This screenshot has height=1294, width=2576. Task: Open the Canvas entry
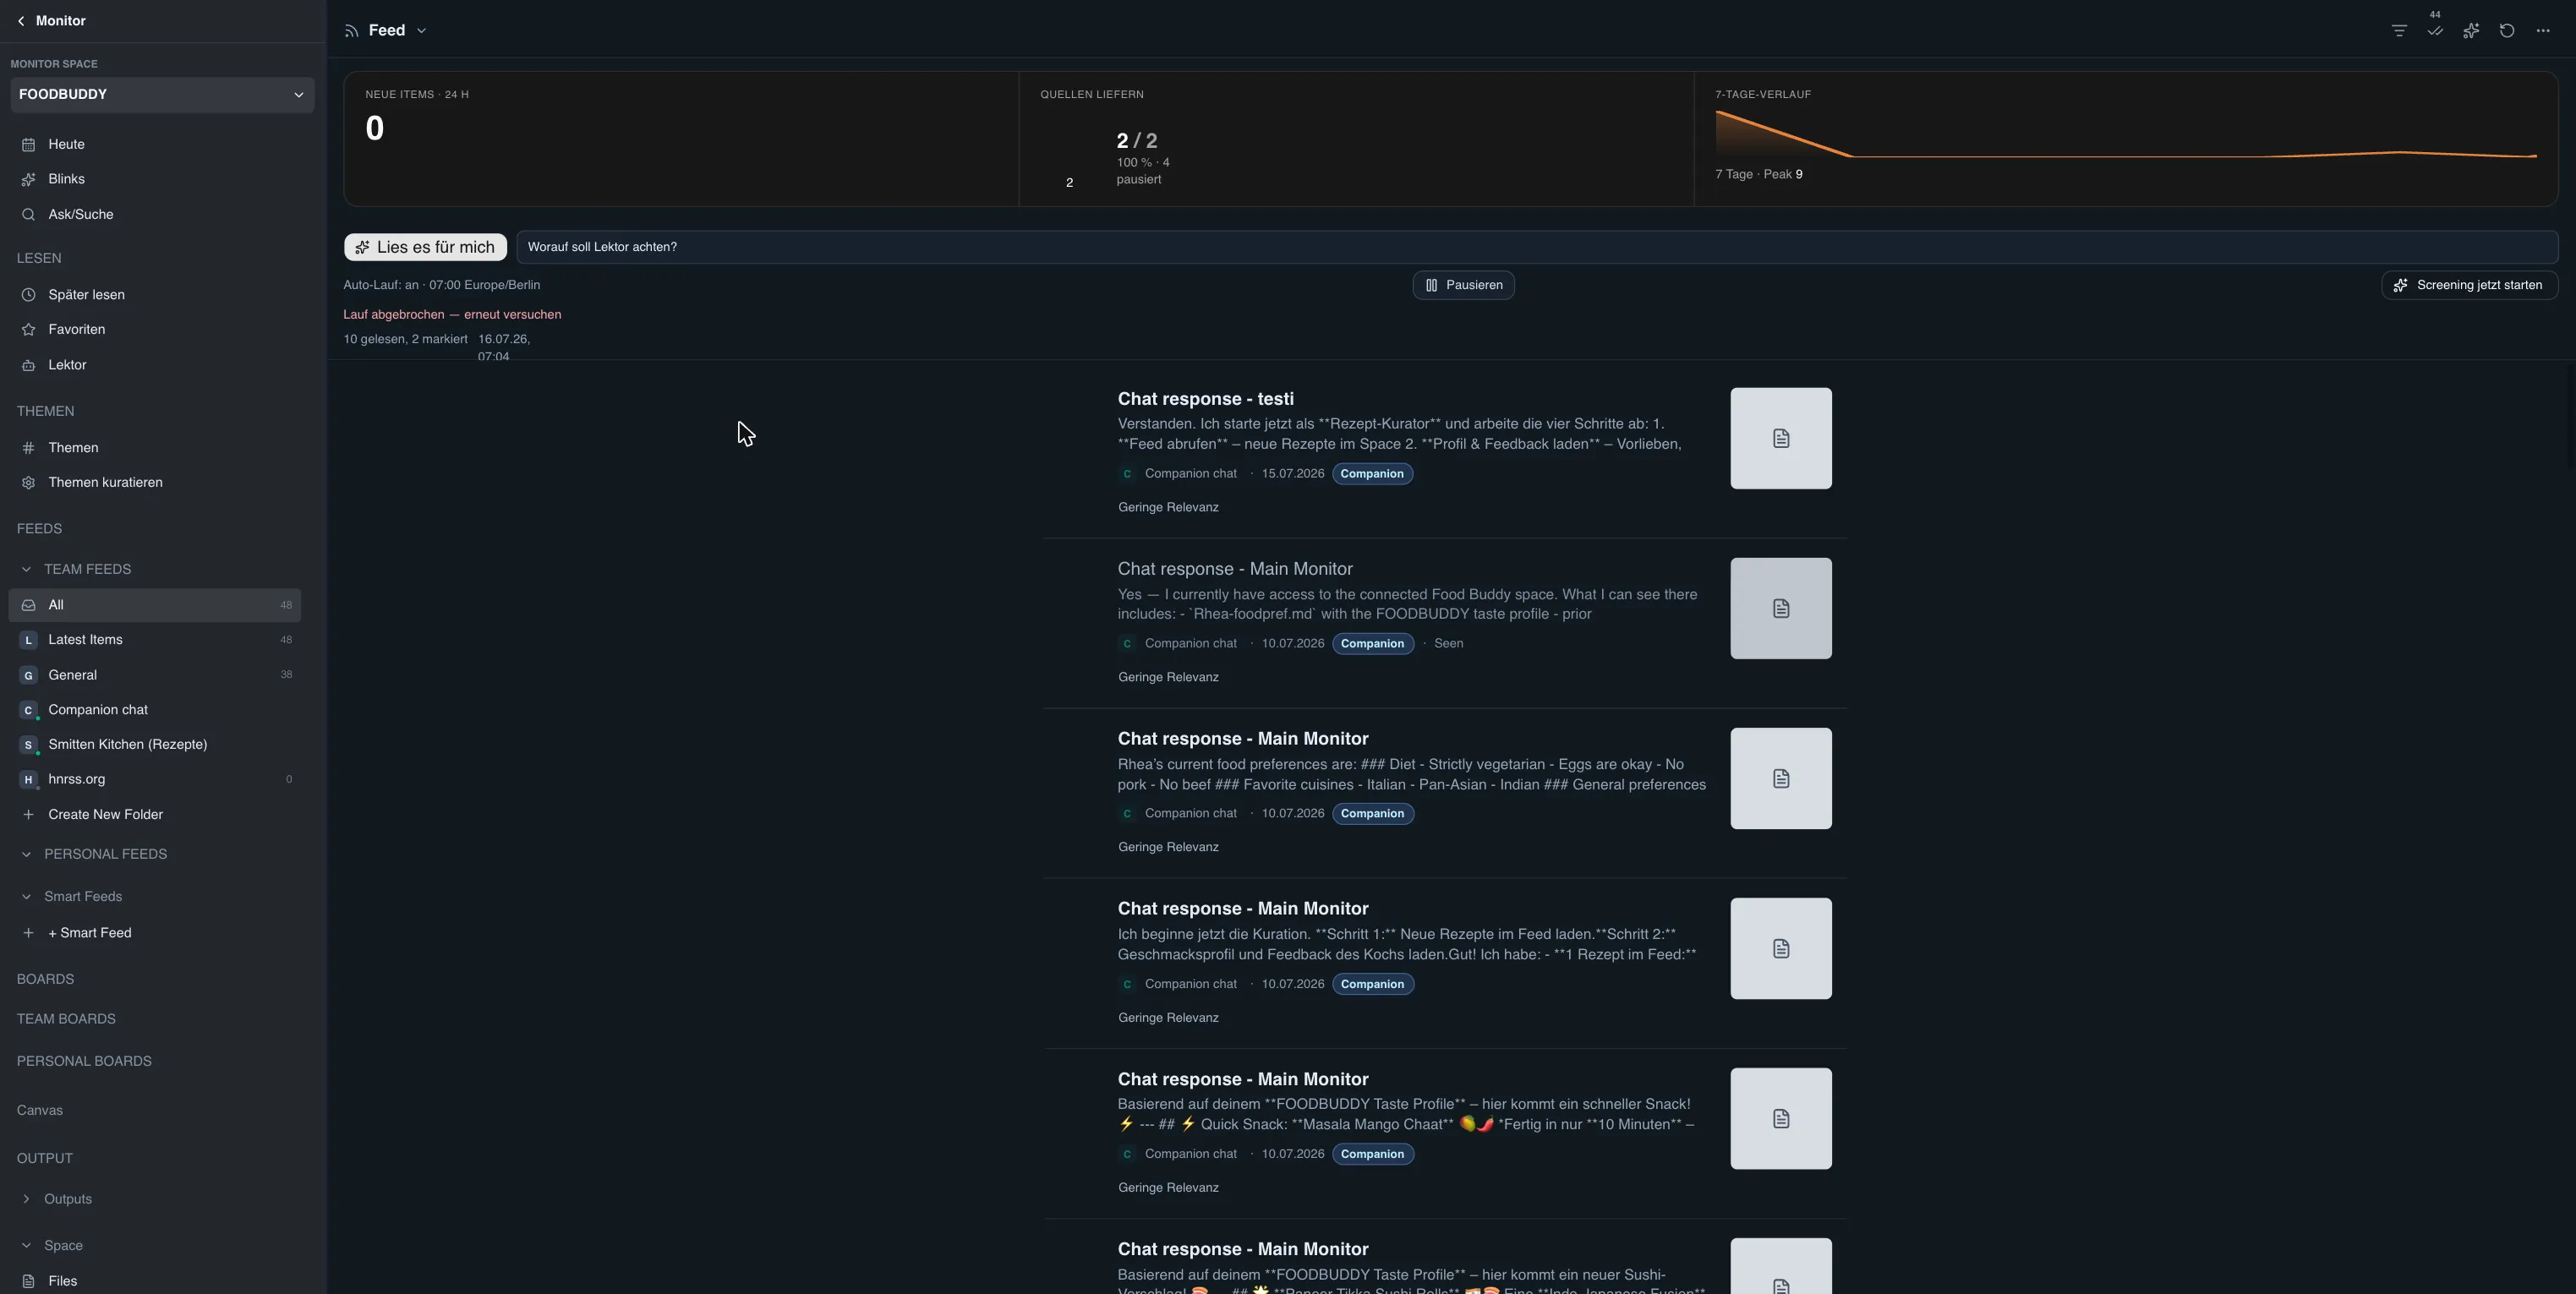pyautogui.click(x=40, y=1110)
